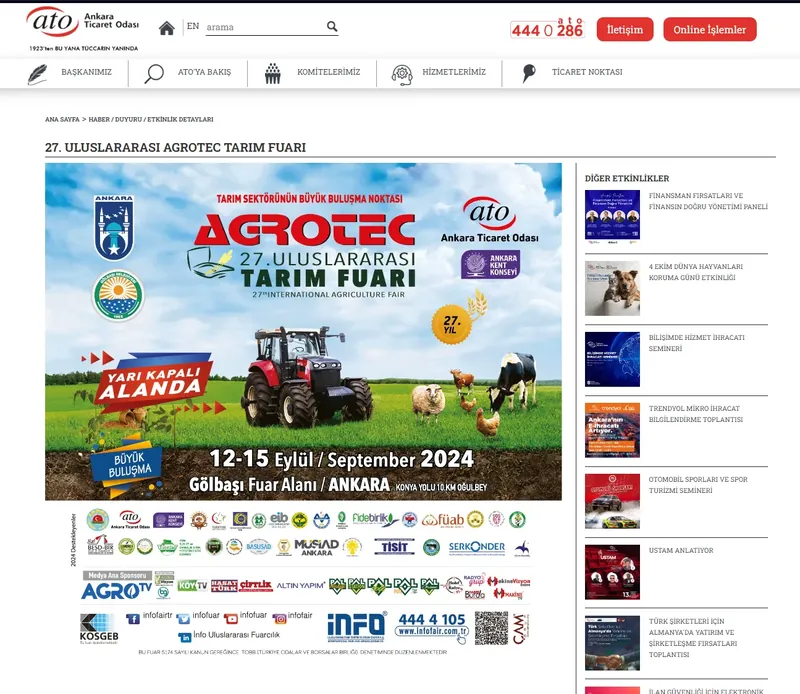Screen dimensions: 800x694
Task: Click the feather icon beside Başkanımız
Action: coord(38,73)
